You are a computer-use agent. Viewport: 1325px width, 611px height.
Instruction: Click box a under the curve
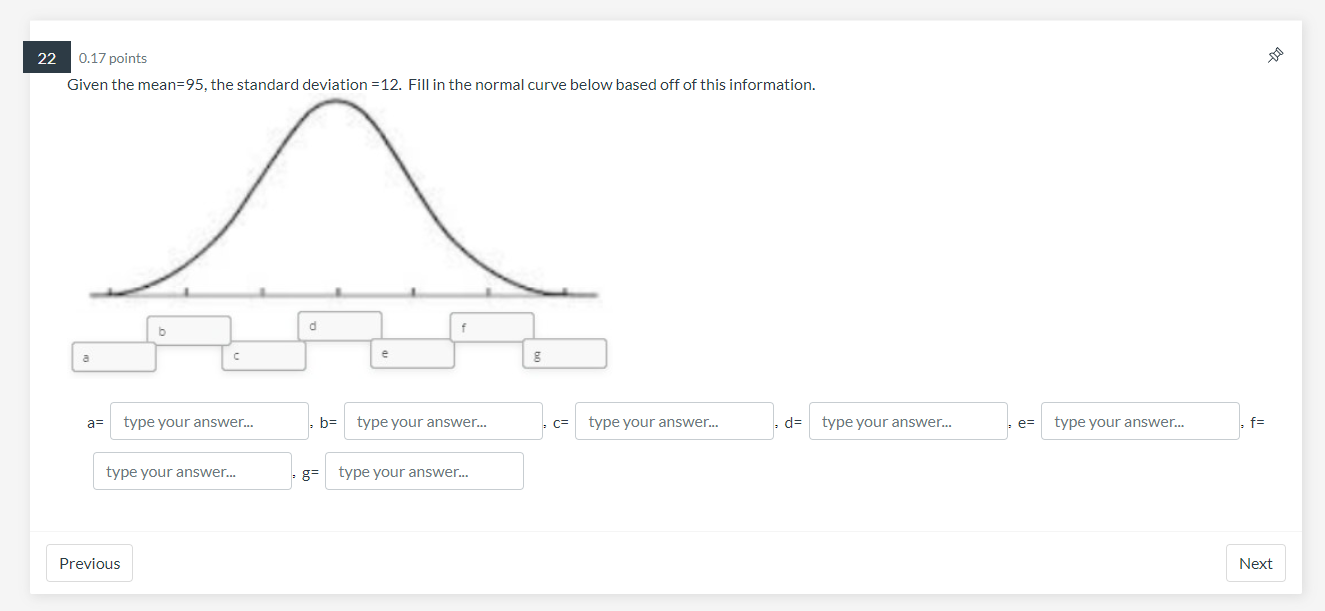(114, 357)
